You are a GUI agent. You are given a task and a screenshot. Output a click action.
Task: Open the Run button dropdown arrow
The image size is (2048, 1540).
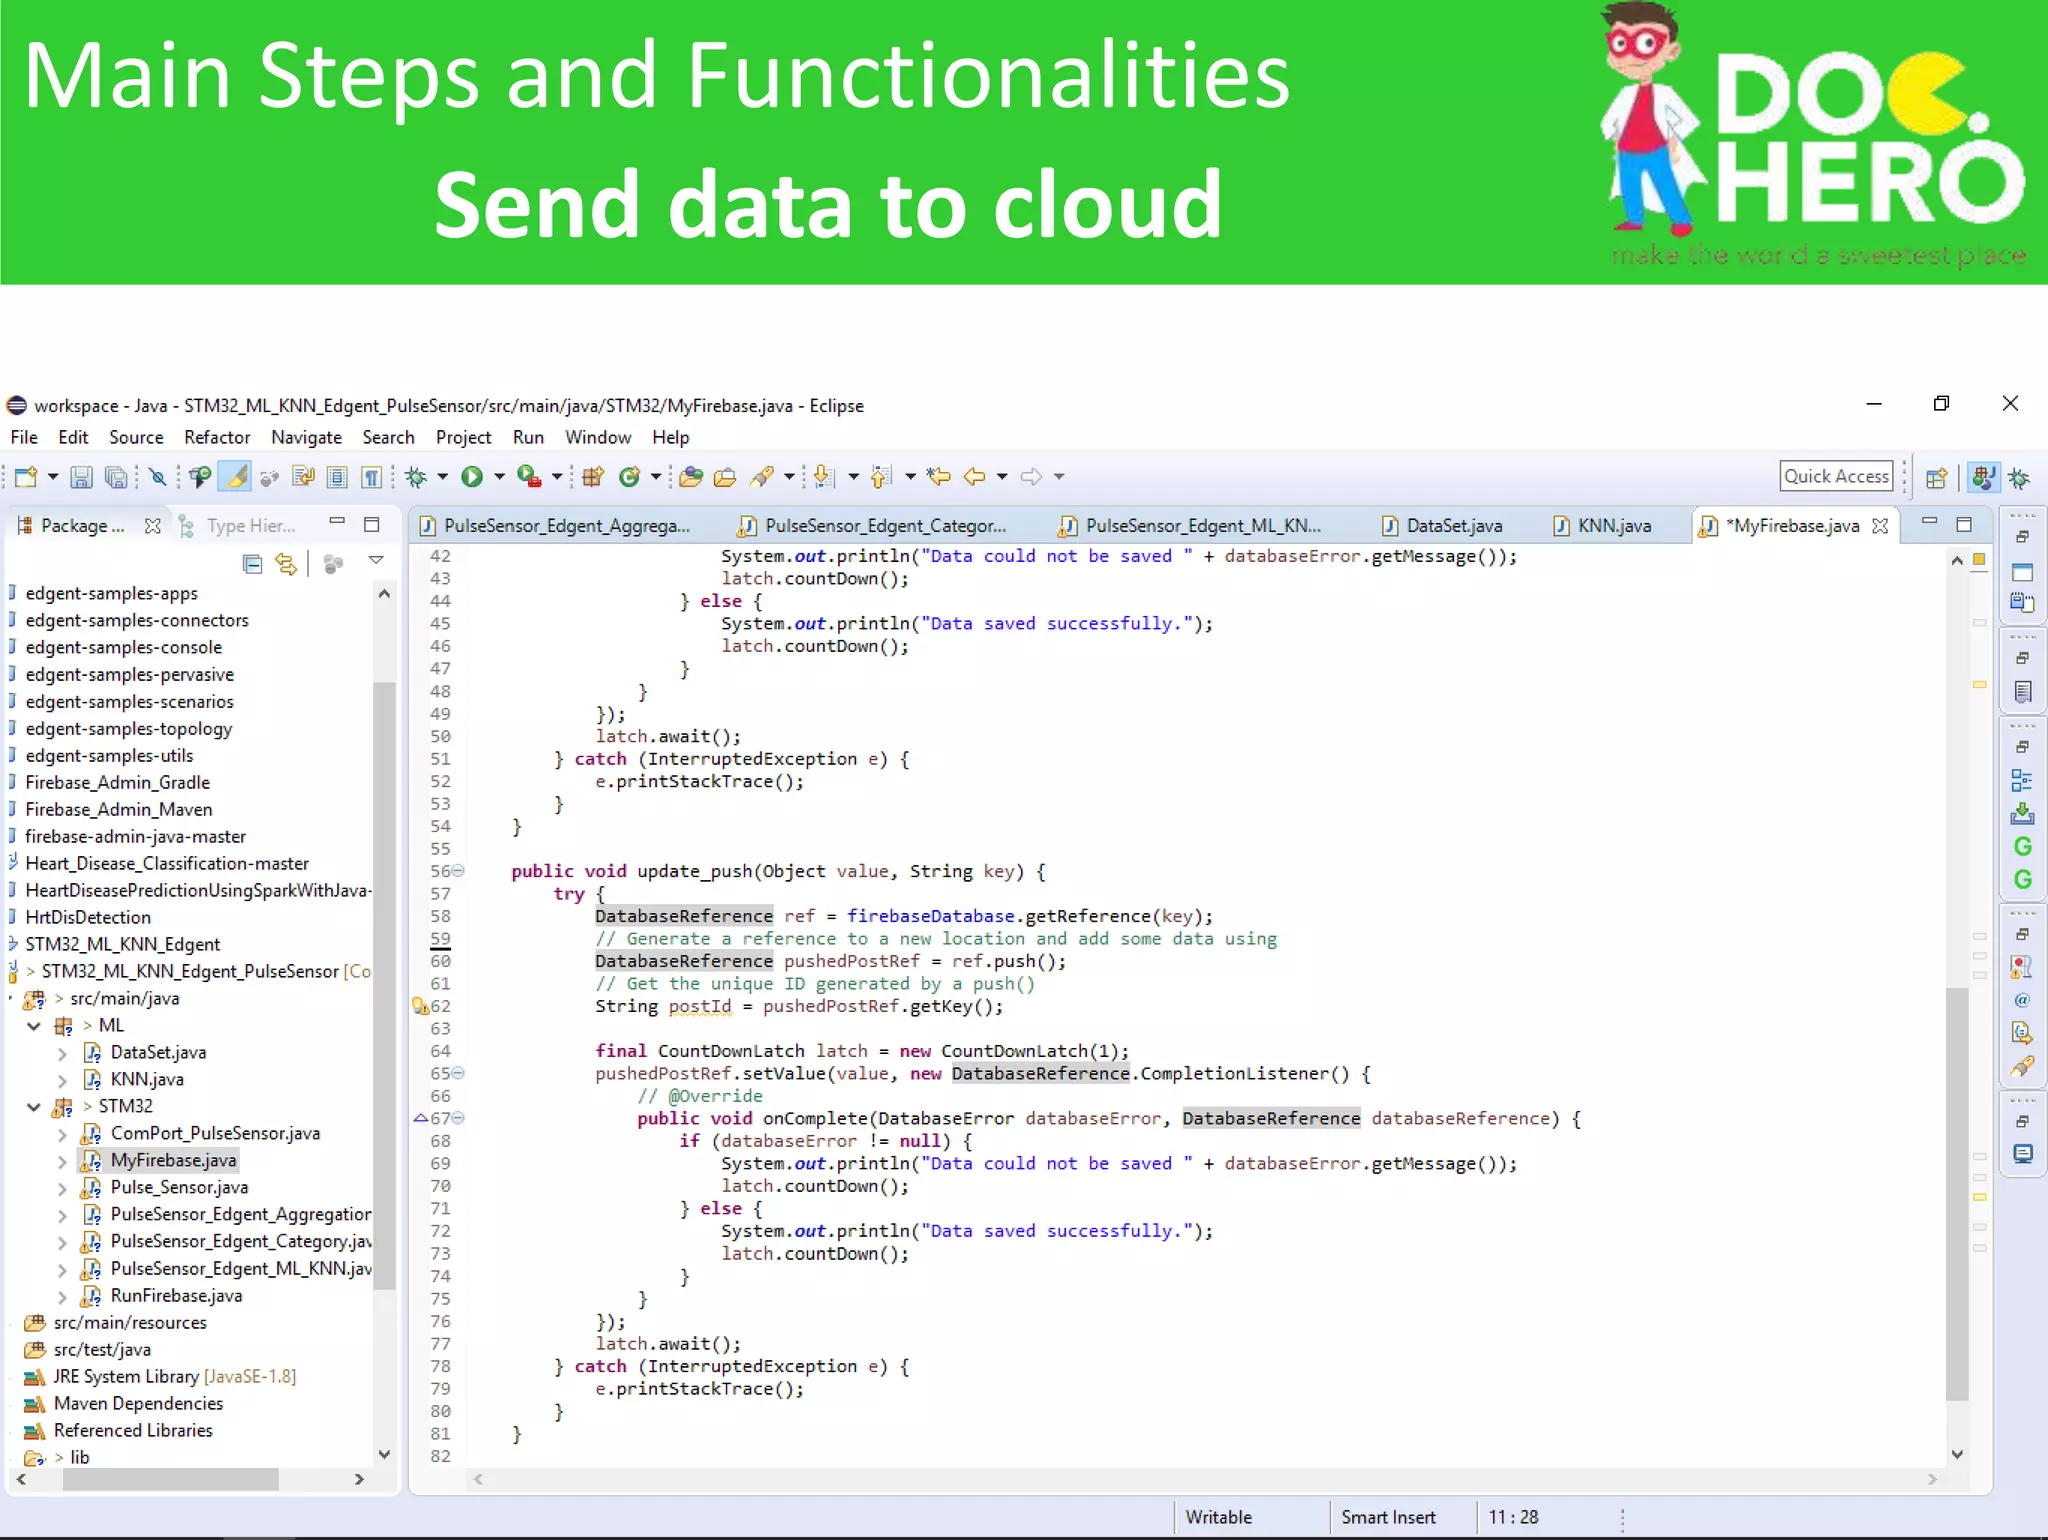[499, 477]
